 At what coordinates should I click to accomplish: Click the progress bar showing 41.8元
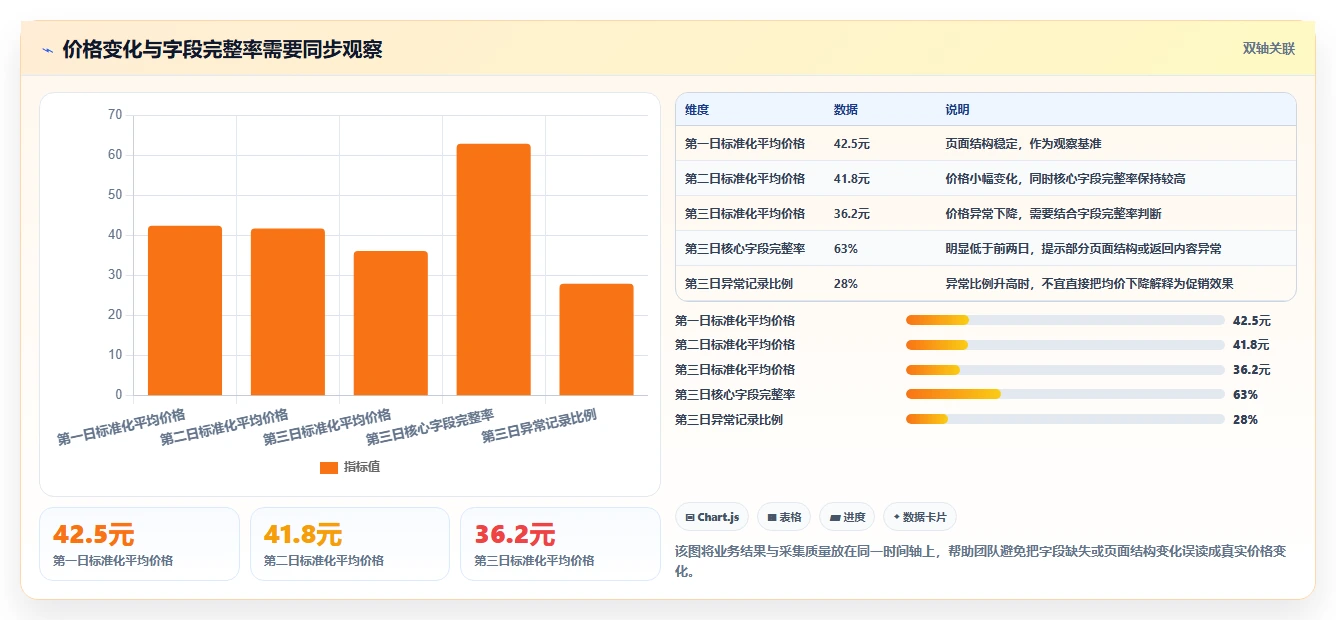coord(1065,345)
